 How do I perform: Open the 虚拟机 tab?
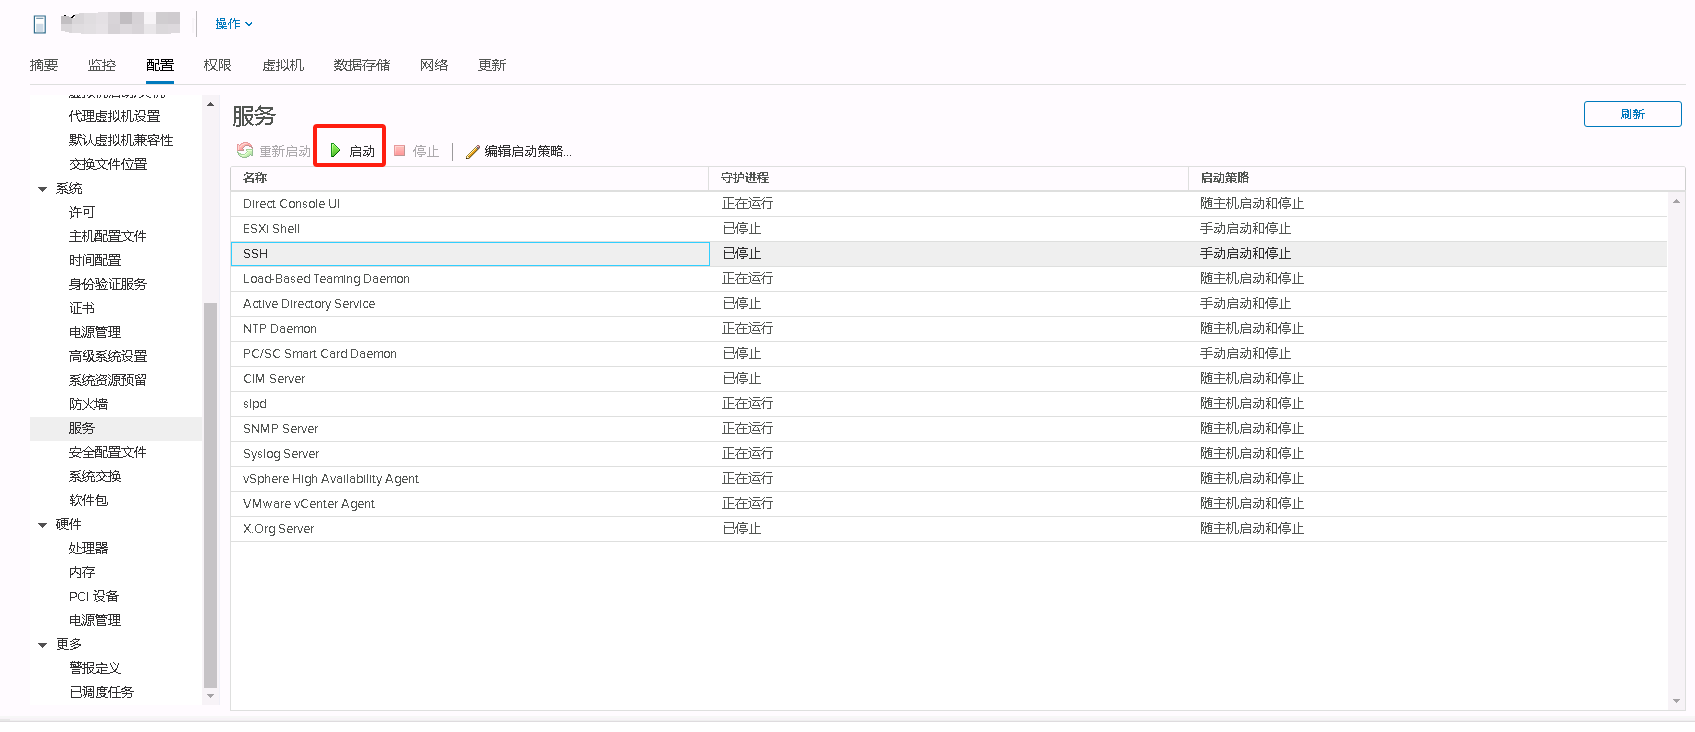(283, 65)
